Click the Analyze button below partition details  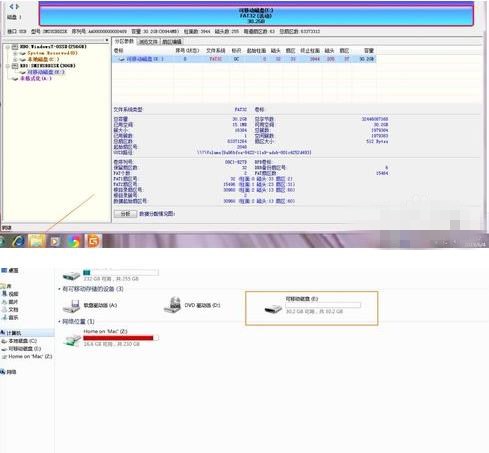tap(125, 214)
